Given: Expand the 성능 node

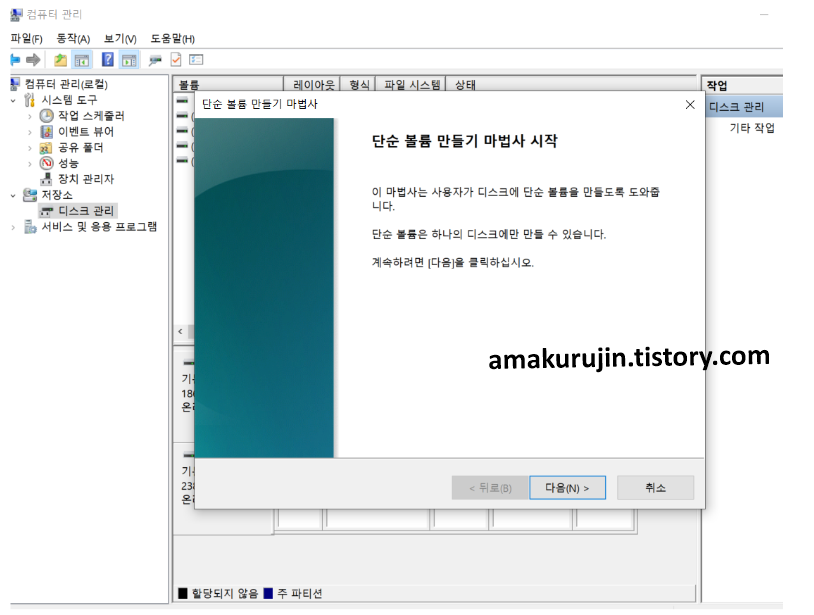Looking at the screenshot, I should click(30, 164).
